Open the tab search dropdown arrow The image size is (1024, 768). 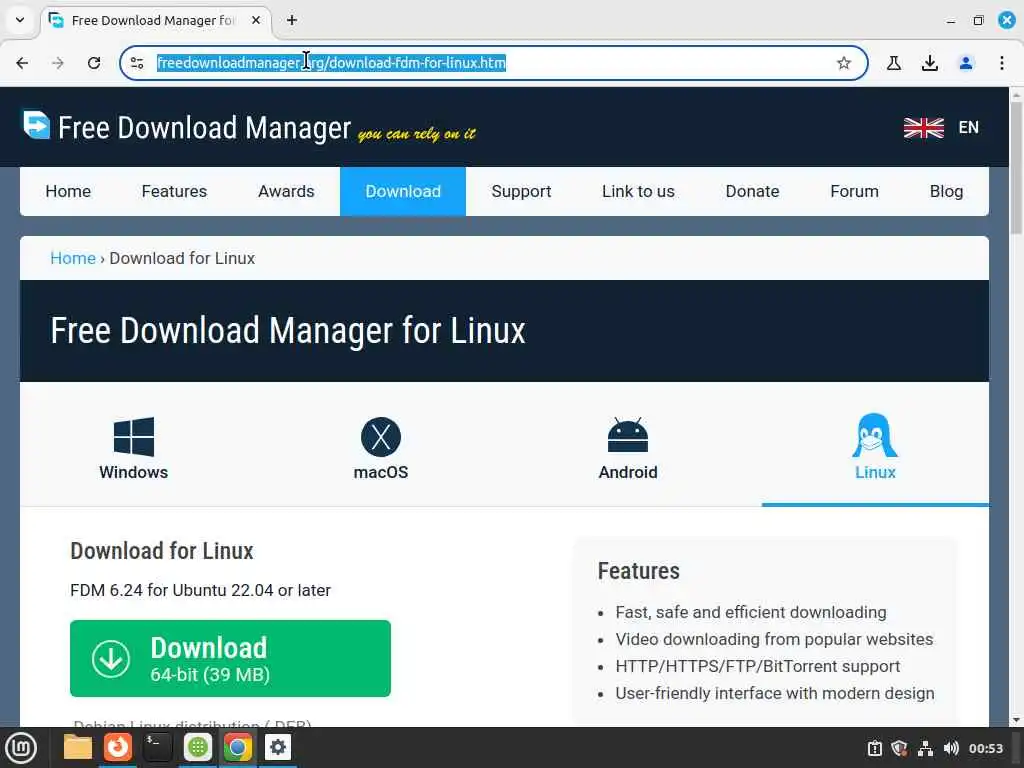20,20
